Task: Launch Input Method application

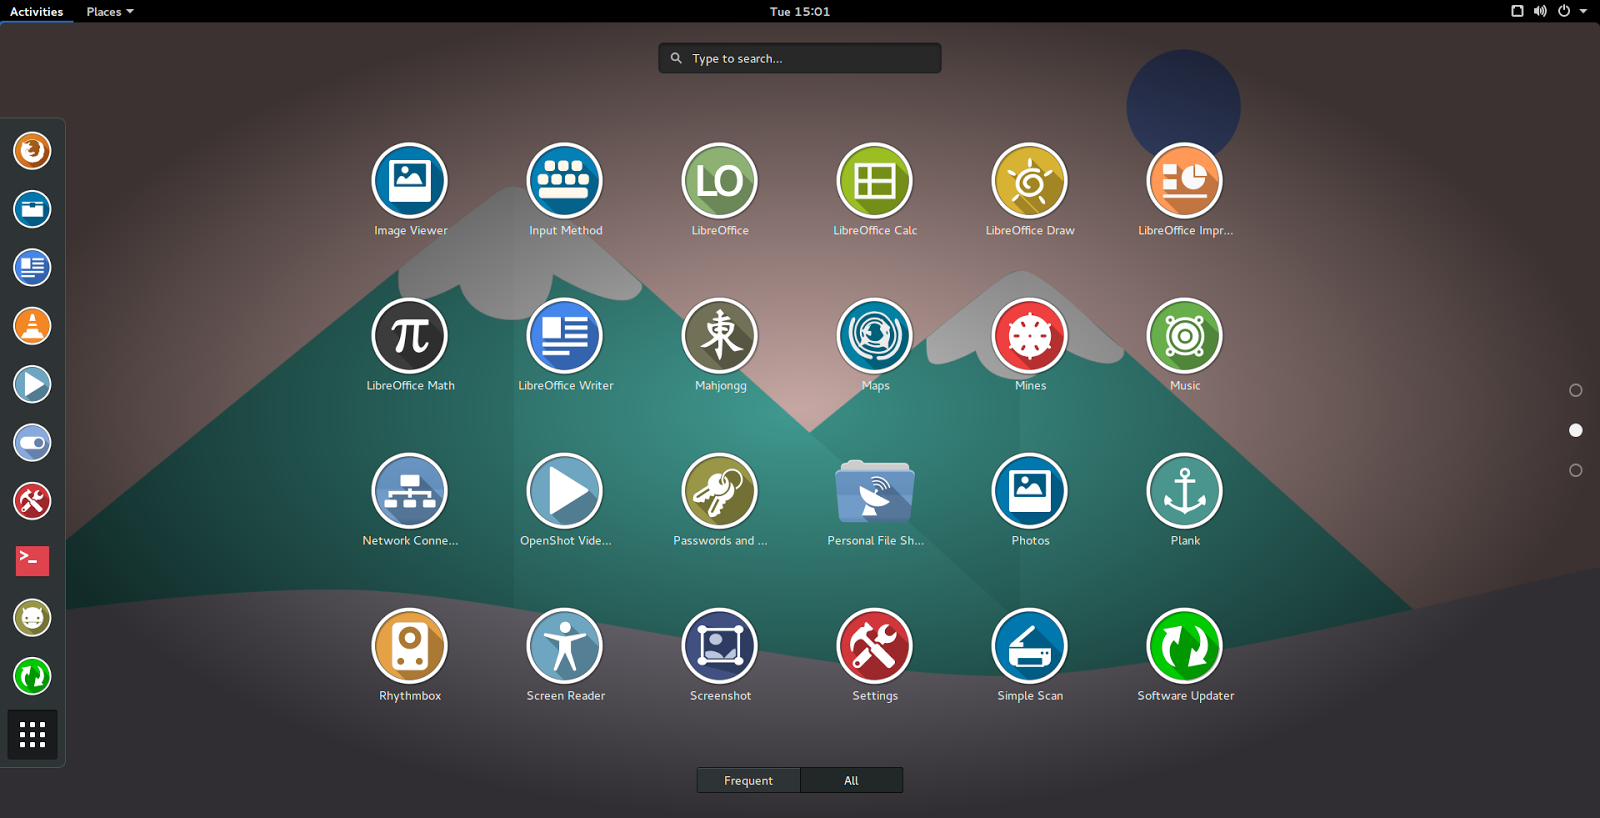Action: pos(565,181)
